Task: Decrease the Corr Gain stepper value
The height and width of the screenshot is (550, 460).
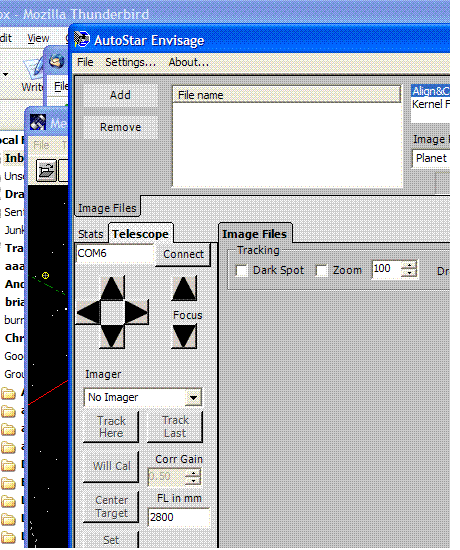Action: (193, 481)
